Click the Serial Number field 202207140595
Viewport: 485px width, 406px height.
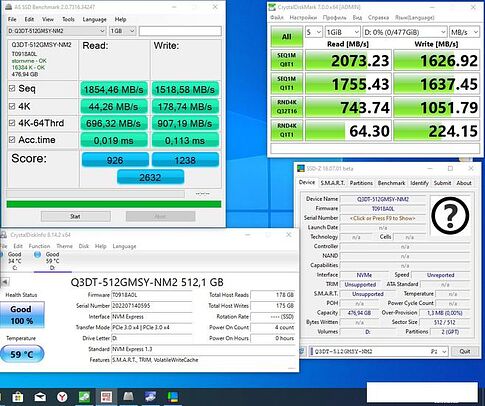coord(152,306)
